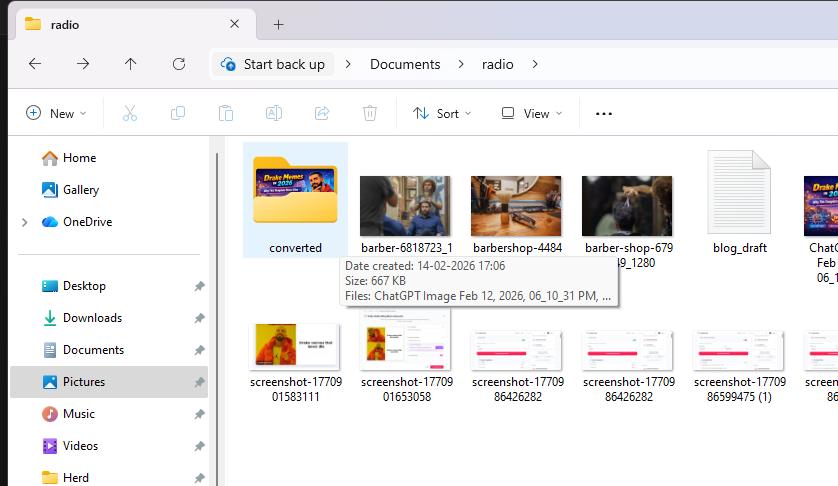This screenshot has width=838, height=486.
Task: Click radio in the address breadcrumb
Action: tap(498, 64)
